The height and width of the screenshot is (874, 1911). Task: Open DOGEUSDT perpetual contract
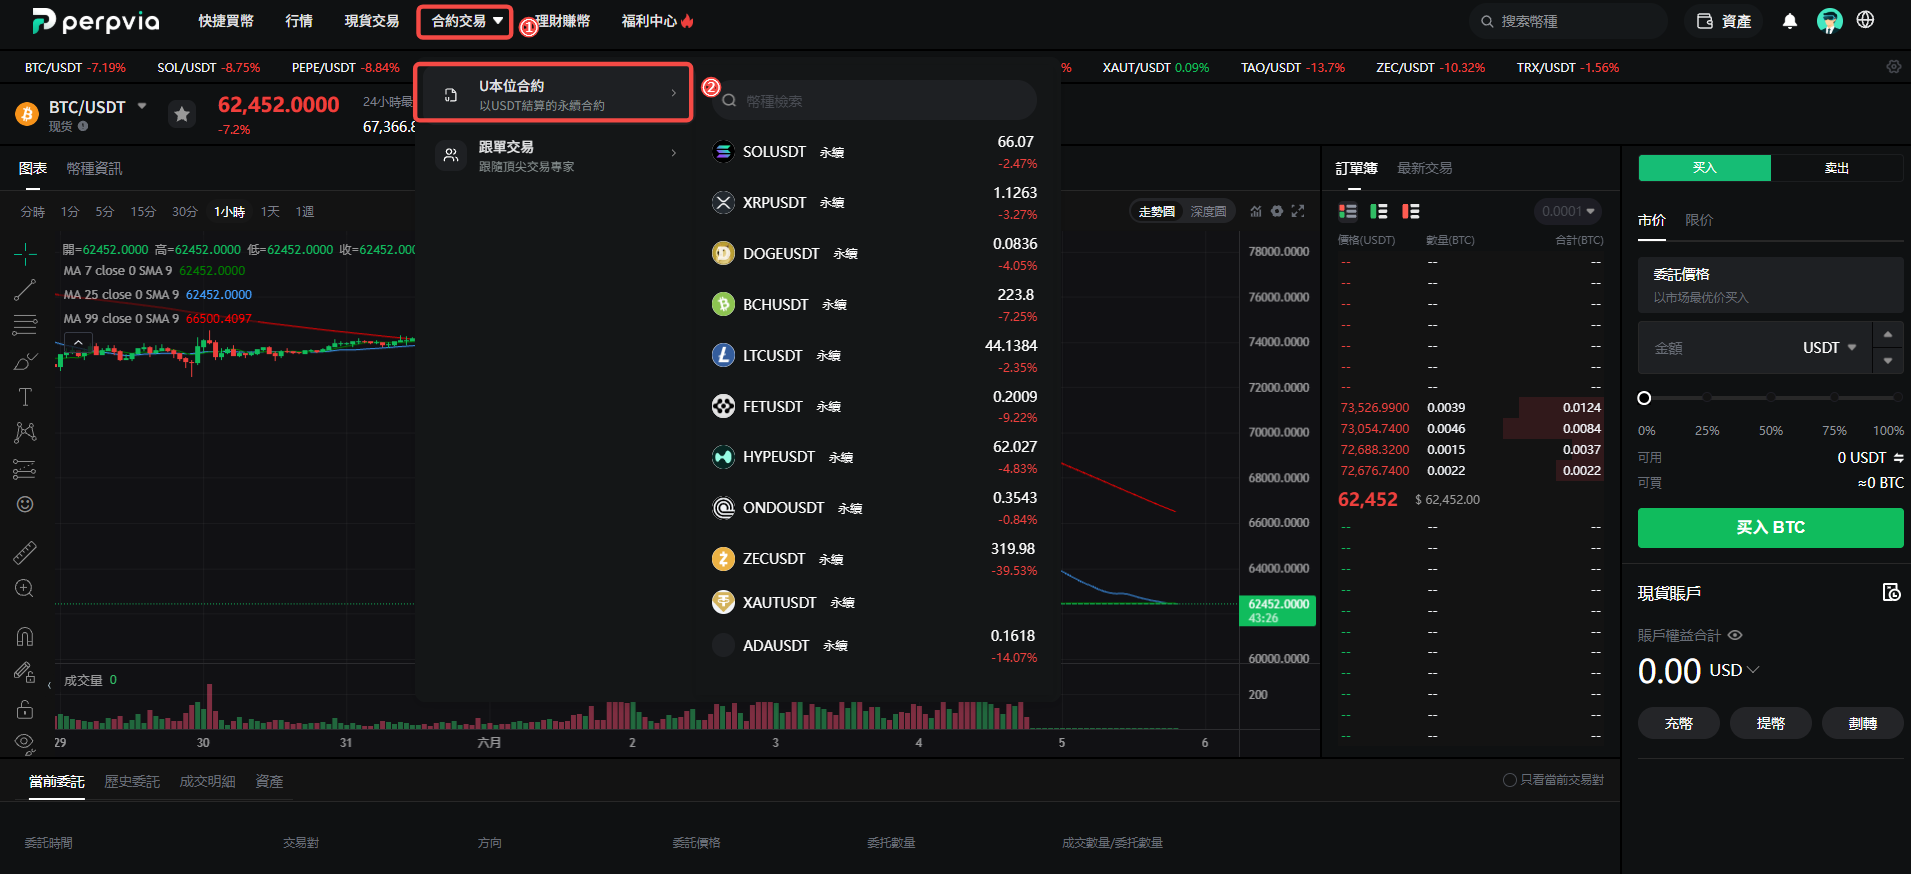point(875,254)
